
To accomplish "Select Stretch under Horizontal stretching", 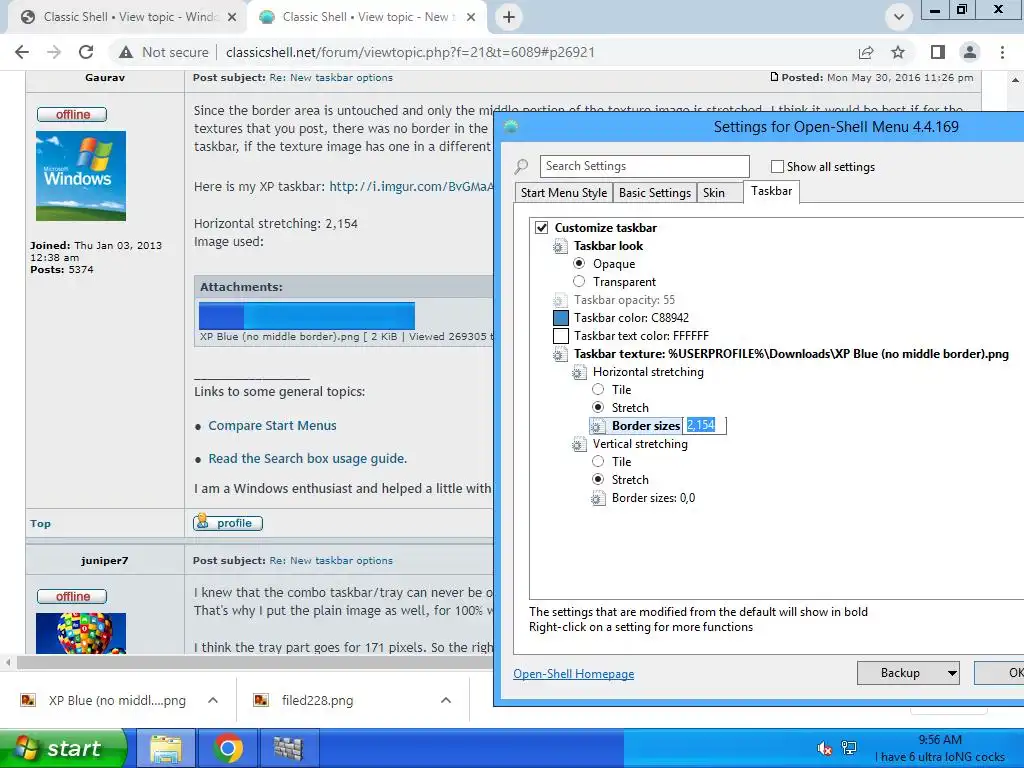I will [598, 408].
